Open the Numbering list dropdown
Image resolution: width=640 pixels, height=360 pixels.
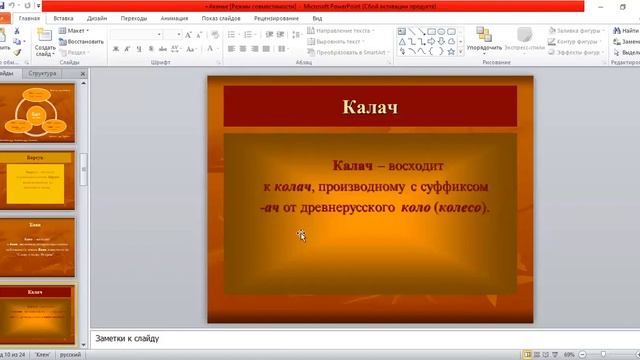(x=249, y=35)
